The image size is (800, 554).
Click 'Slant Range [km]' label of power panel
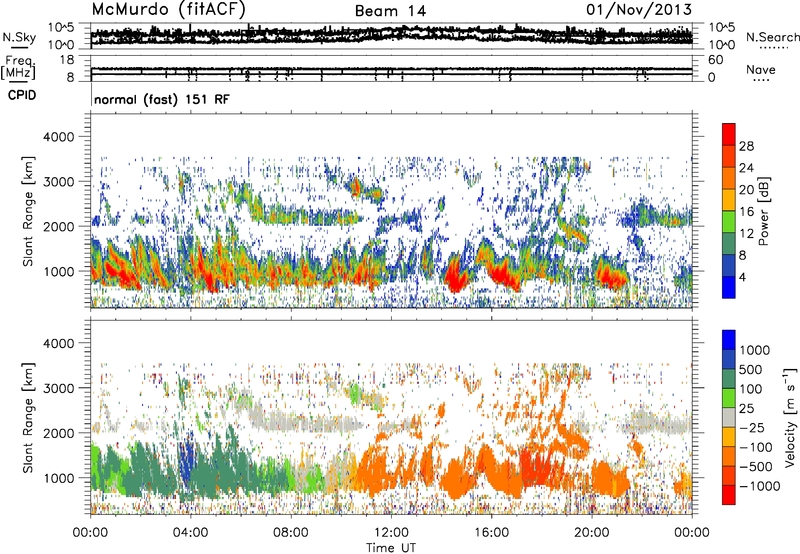(x=28, y=211)
